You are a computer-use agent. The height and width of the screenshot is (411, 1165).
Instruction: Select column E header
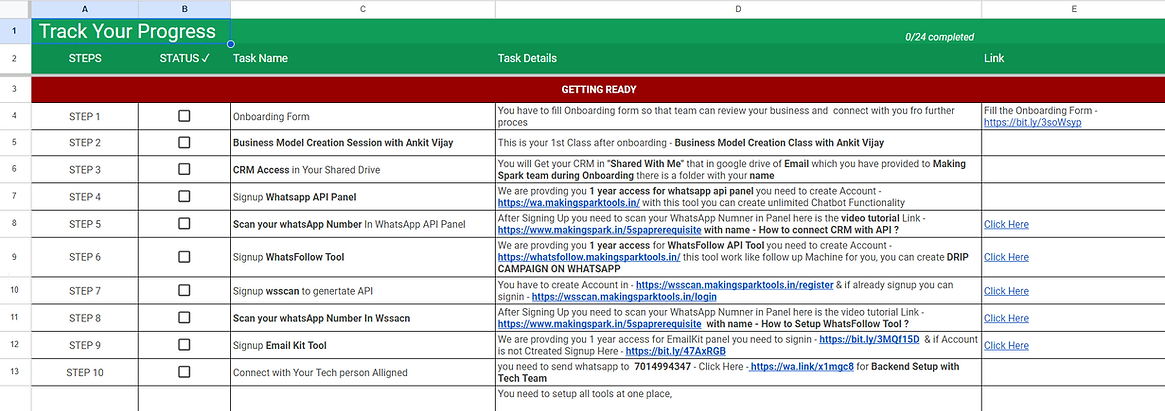(1073, 9)
